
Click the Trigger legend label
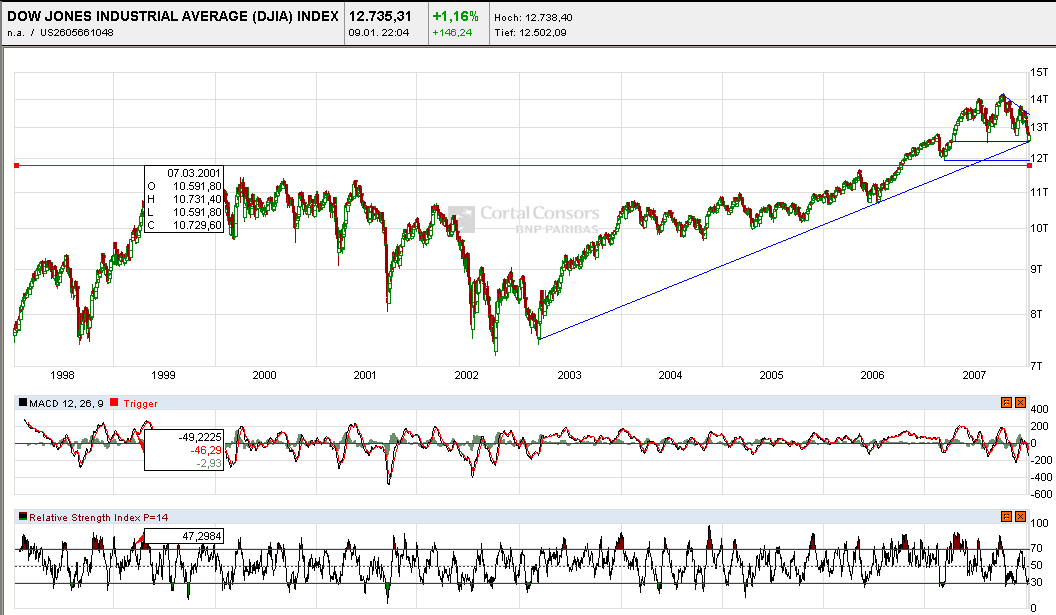pos(140,403)
